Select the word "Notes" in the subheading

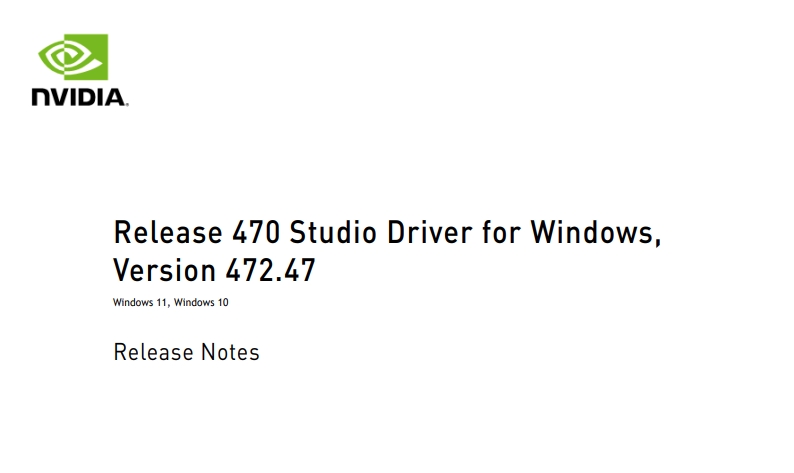pyautogui.click(x=230, y=352)
